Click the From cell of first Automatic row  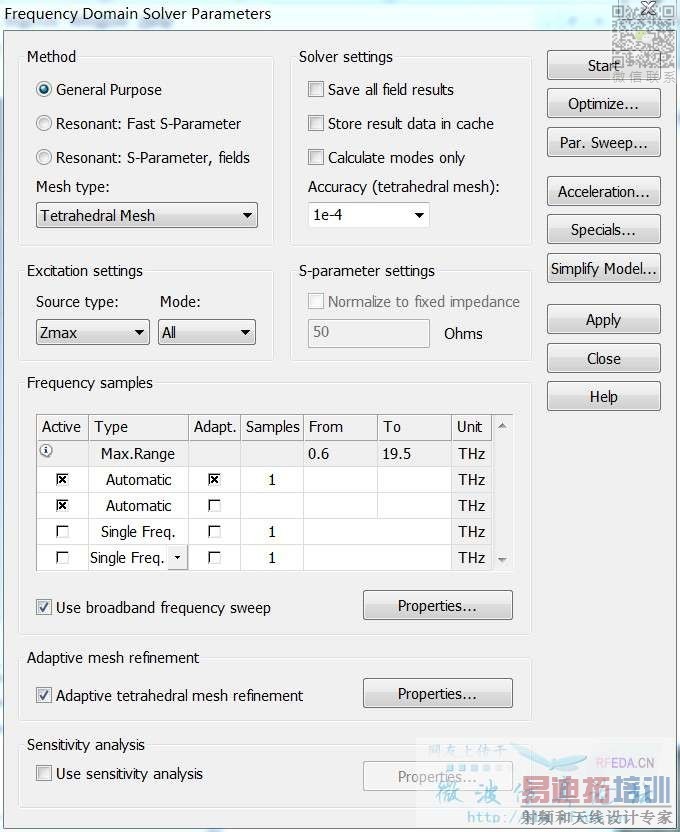click(x=340, y=480)
